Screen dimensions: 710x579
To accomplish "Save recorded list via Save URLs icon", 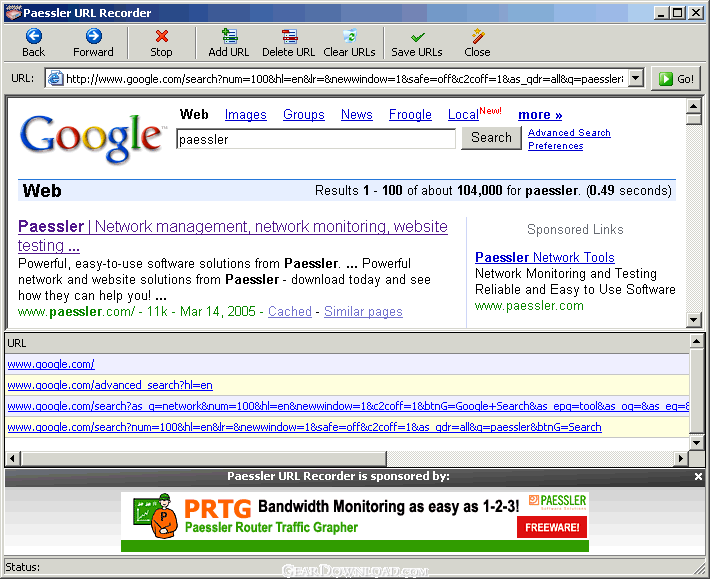I will tap(417, 37).
